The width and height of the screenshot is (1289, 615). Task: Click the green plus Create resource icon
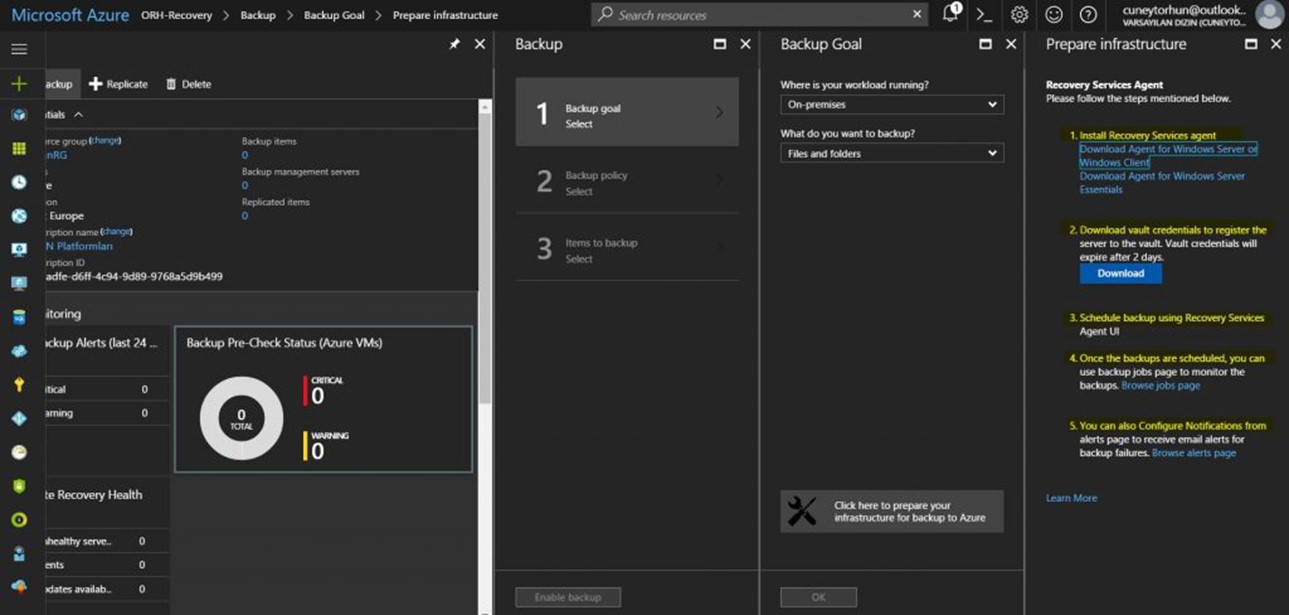(x=19, y=83)
